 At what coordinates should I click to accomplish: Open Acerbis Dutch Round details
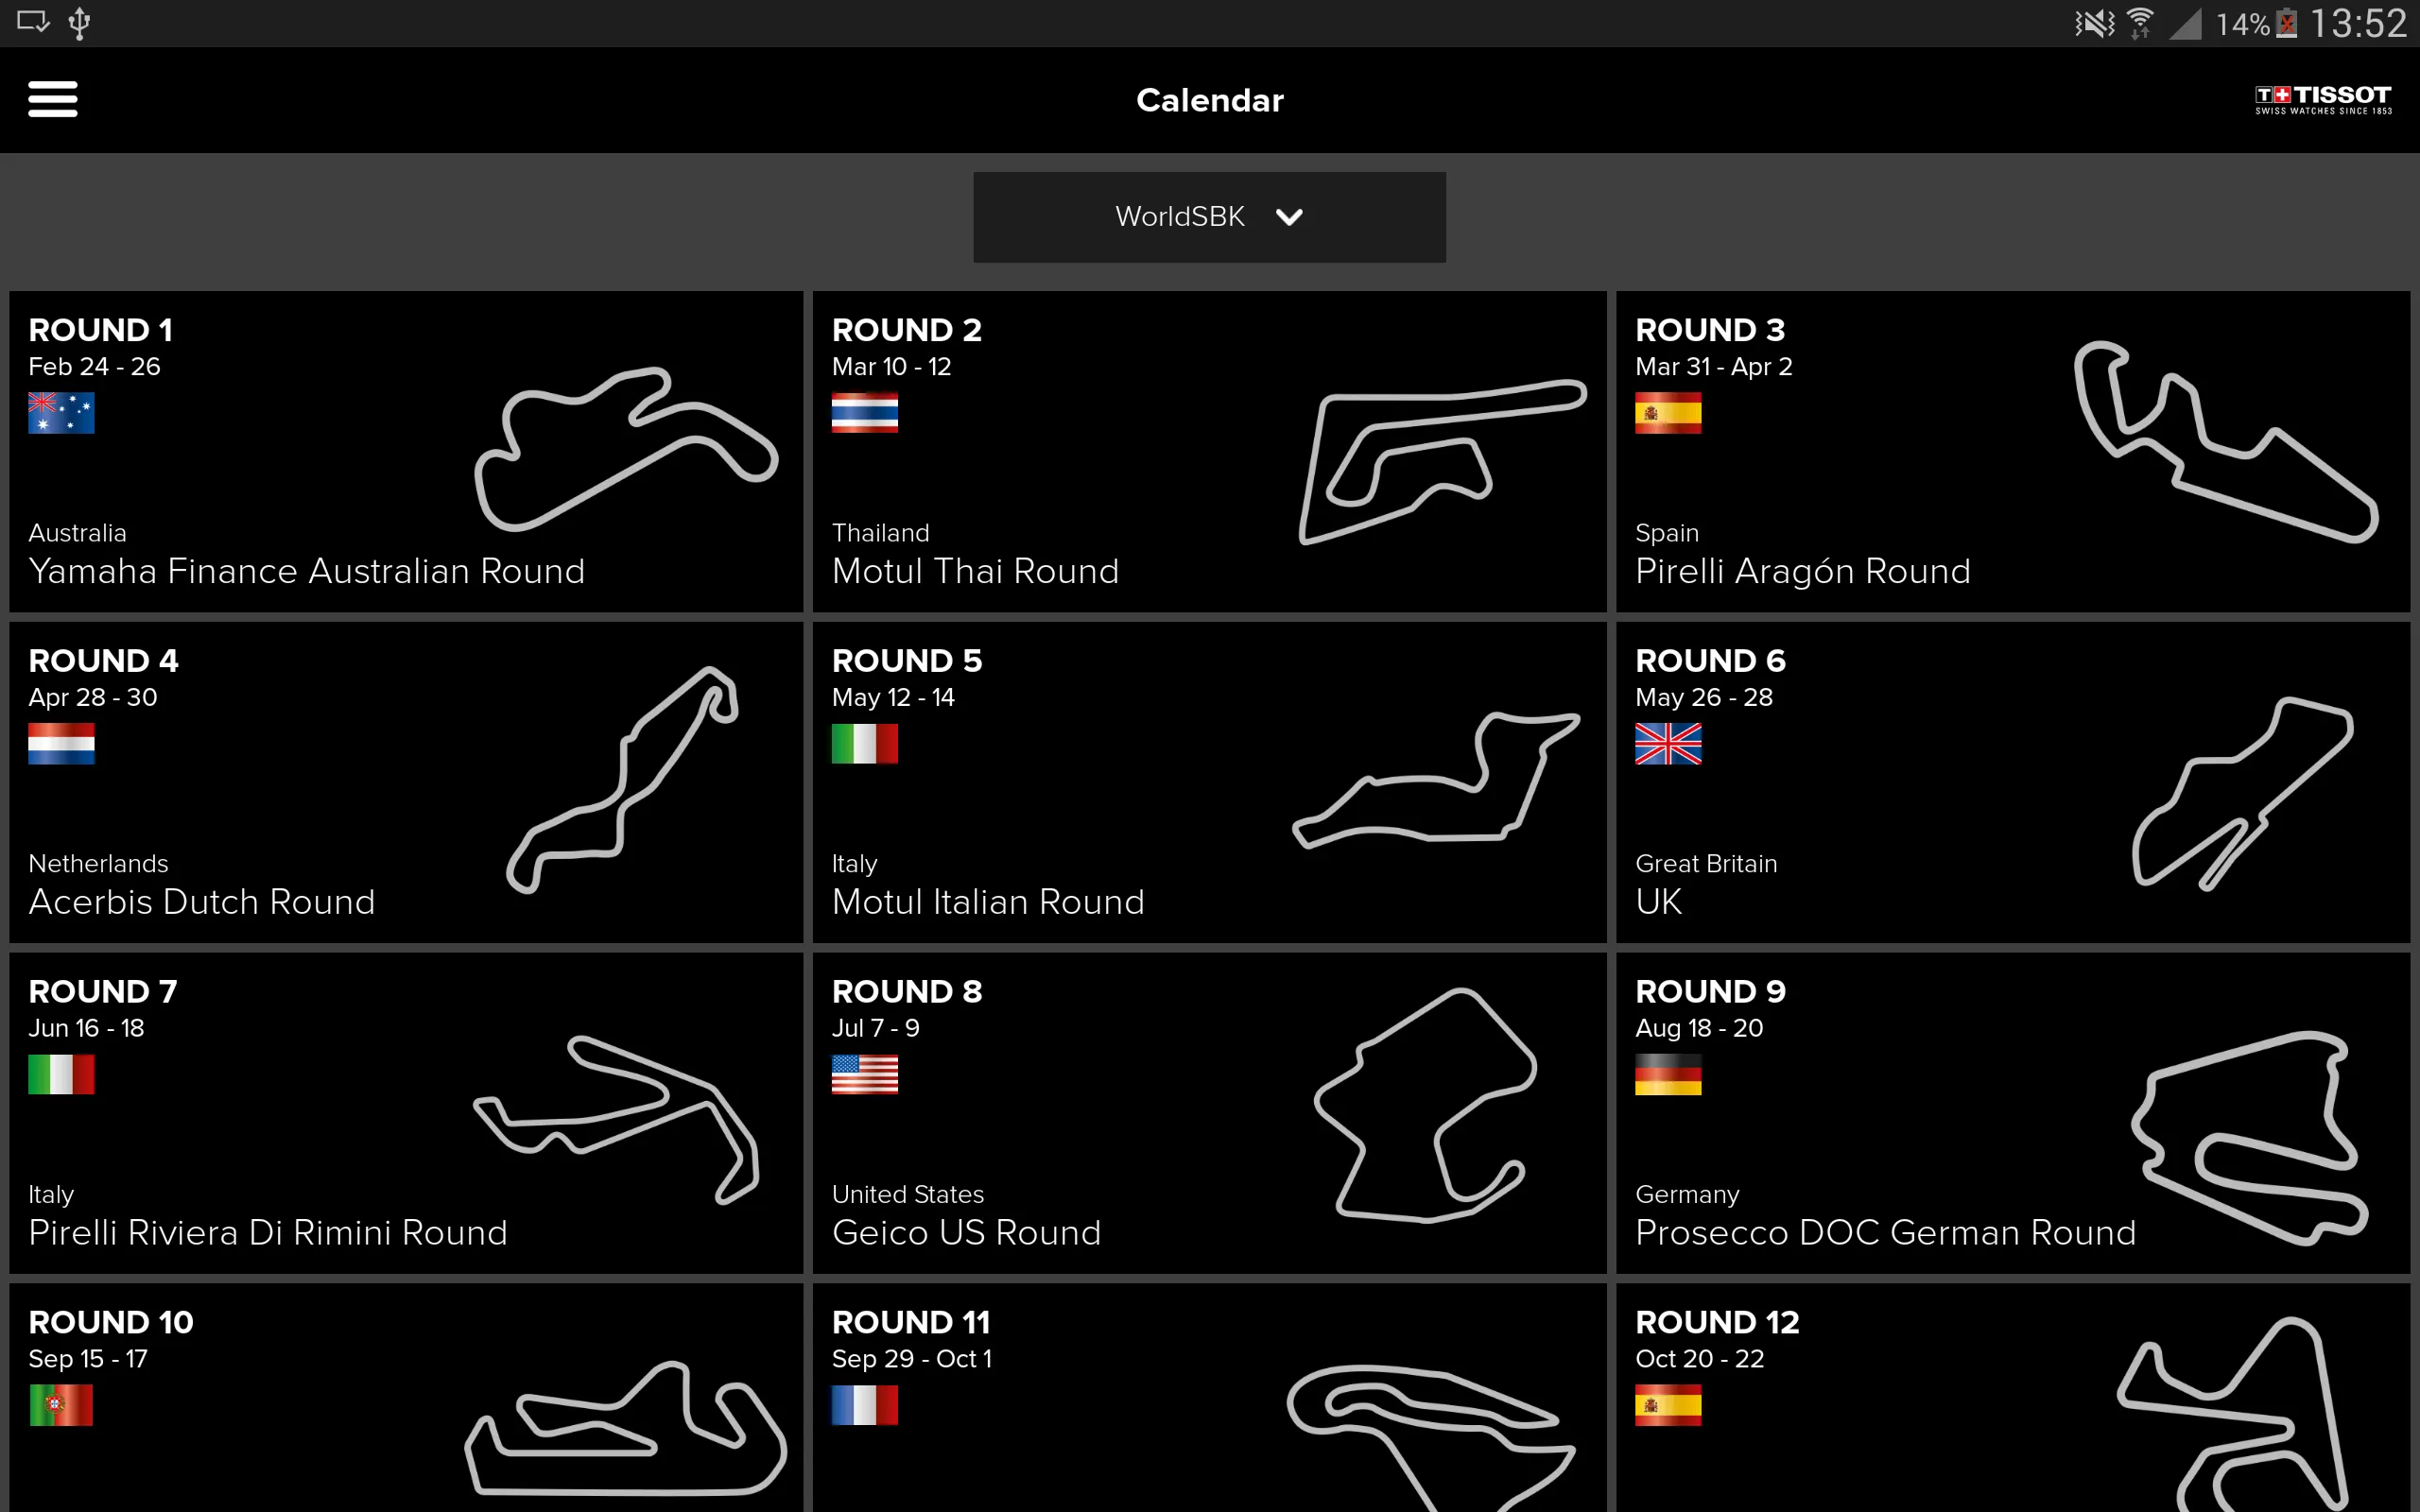point(202,902)
